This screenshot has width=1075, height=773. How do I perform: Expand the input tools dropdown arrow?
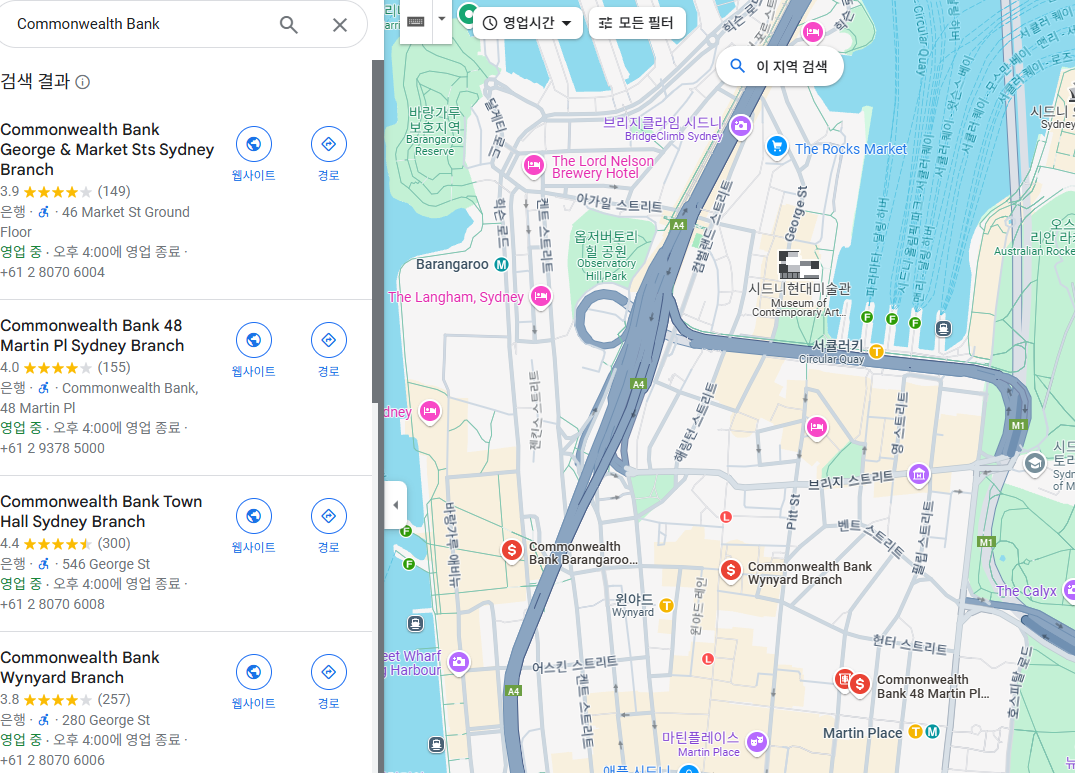point(442,19)
